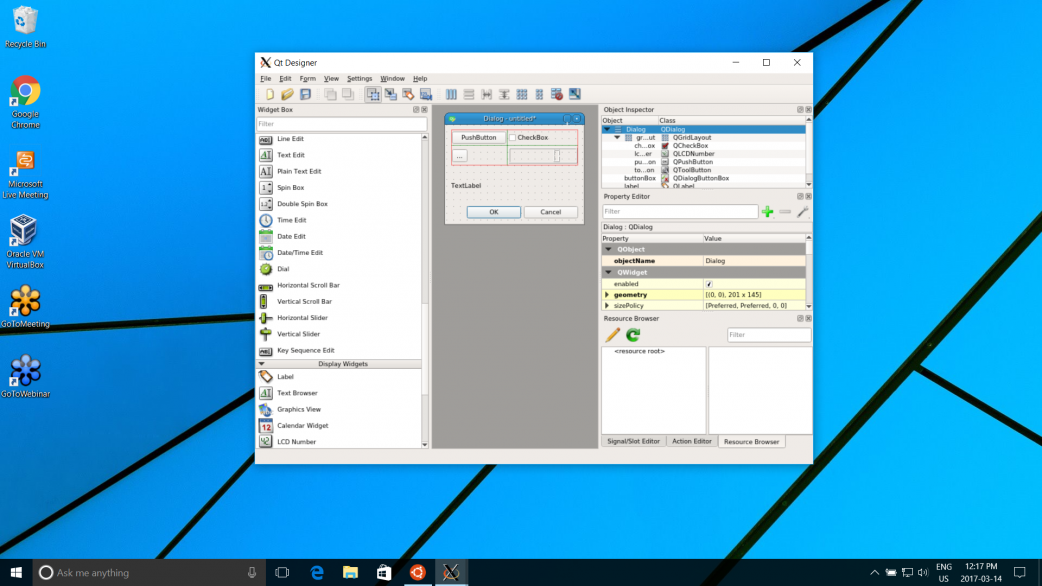Viewport: 1042px width, 586px height.
Task: Add a dynamic property with the green plus
Action: [768, 212]
